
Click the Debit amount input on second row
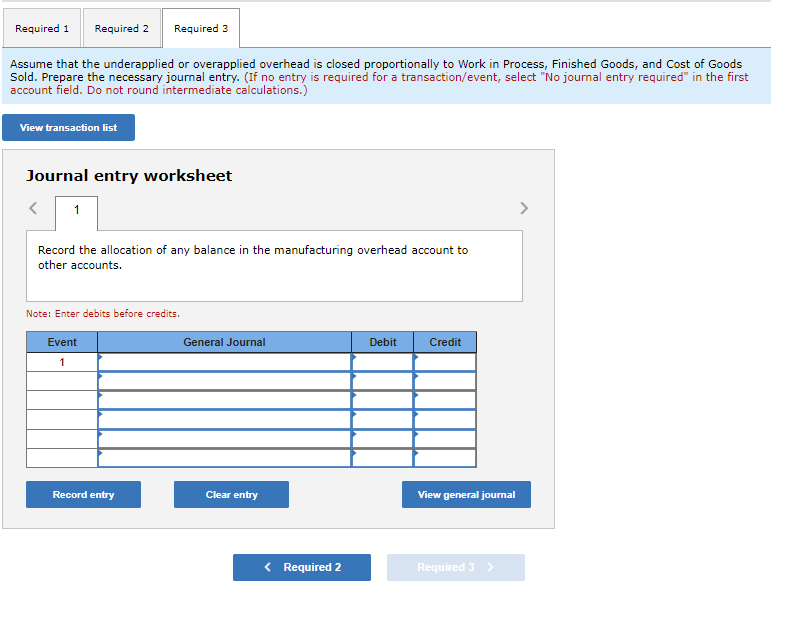tap(383, 381)
